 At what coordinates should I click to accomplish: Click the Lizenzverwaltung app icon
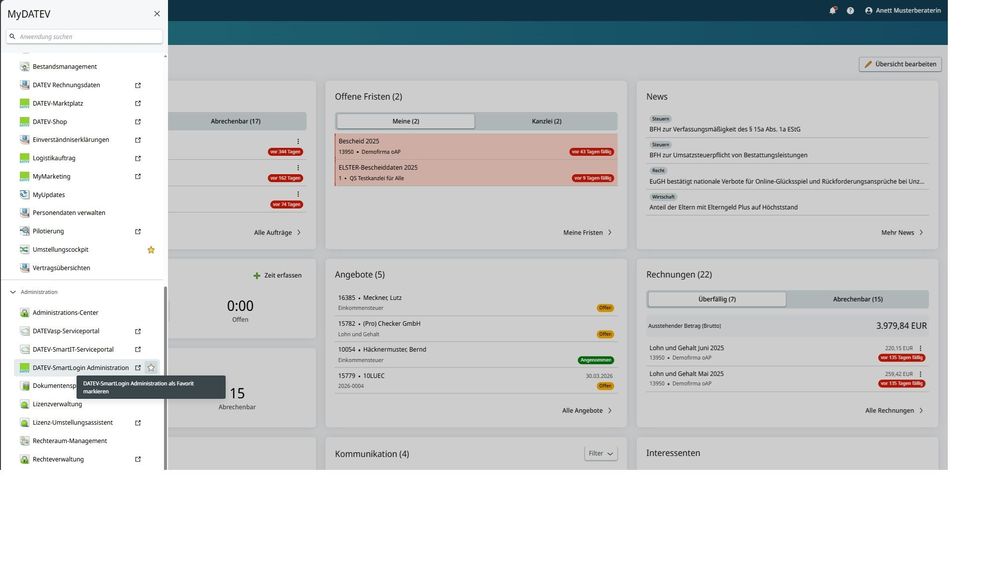[x=24, y=404]
